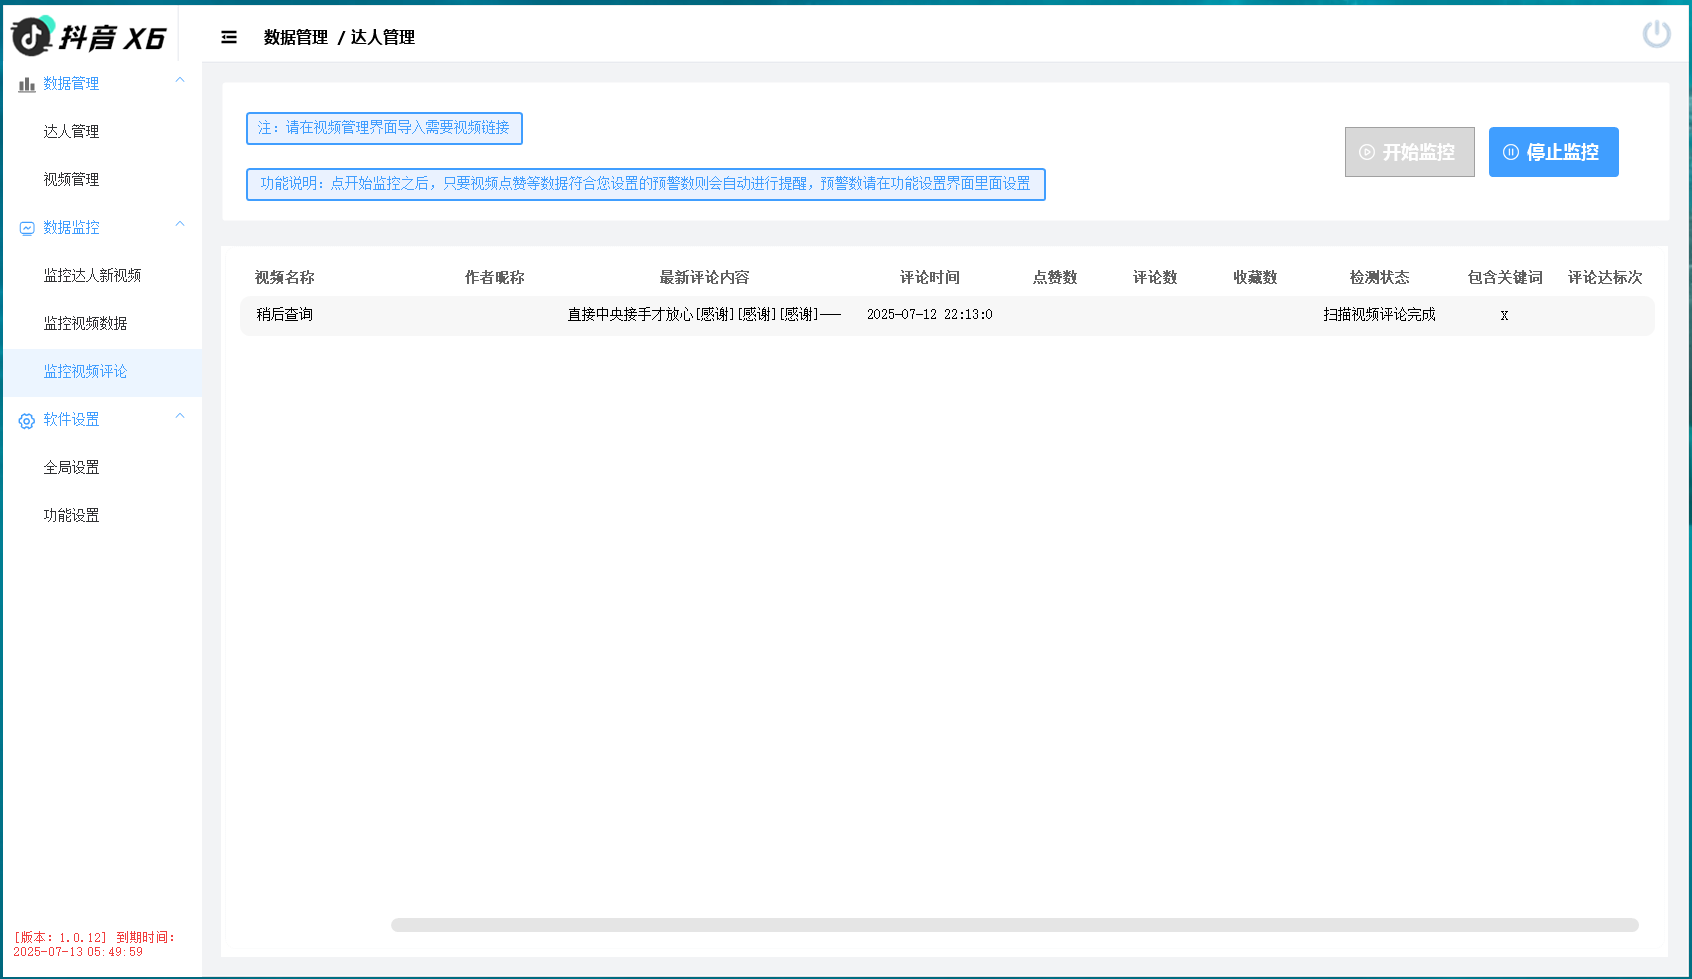This screenshot has width=1692, height=979.
Task: Collapse the 软件设置 sidebar section chevron
Action: (x=180, y=416)
